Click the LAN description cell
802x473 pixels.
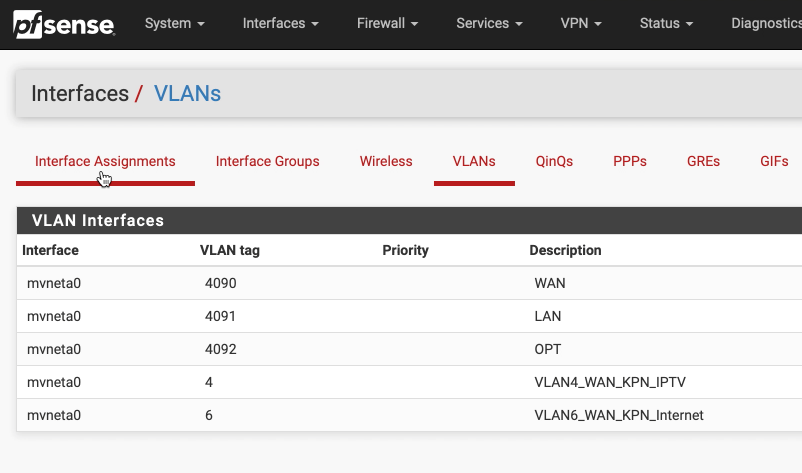(548, 317)
